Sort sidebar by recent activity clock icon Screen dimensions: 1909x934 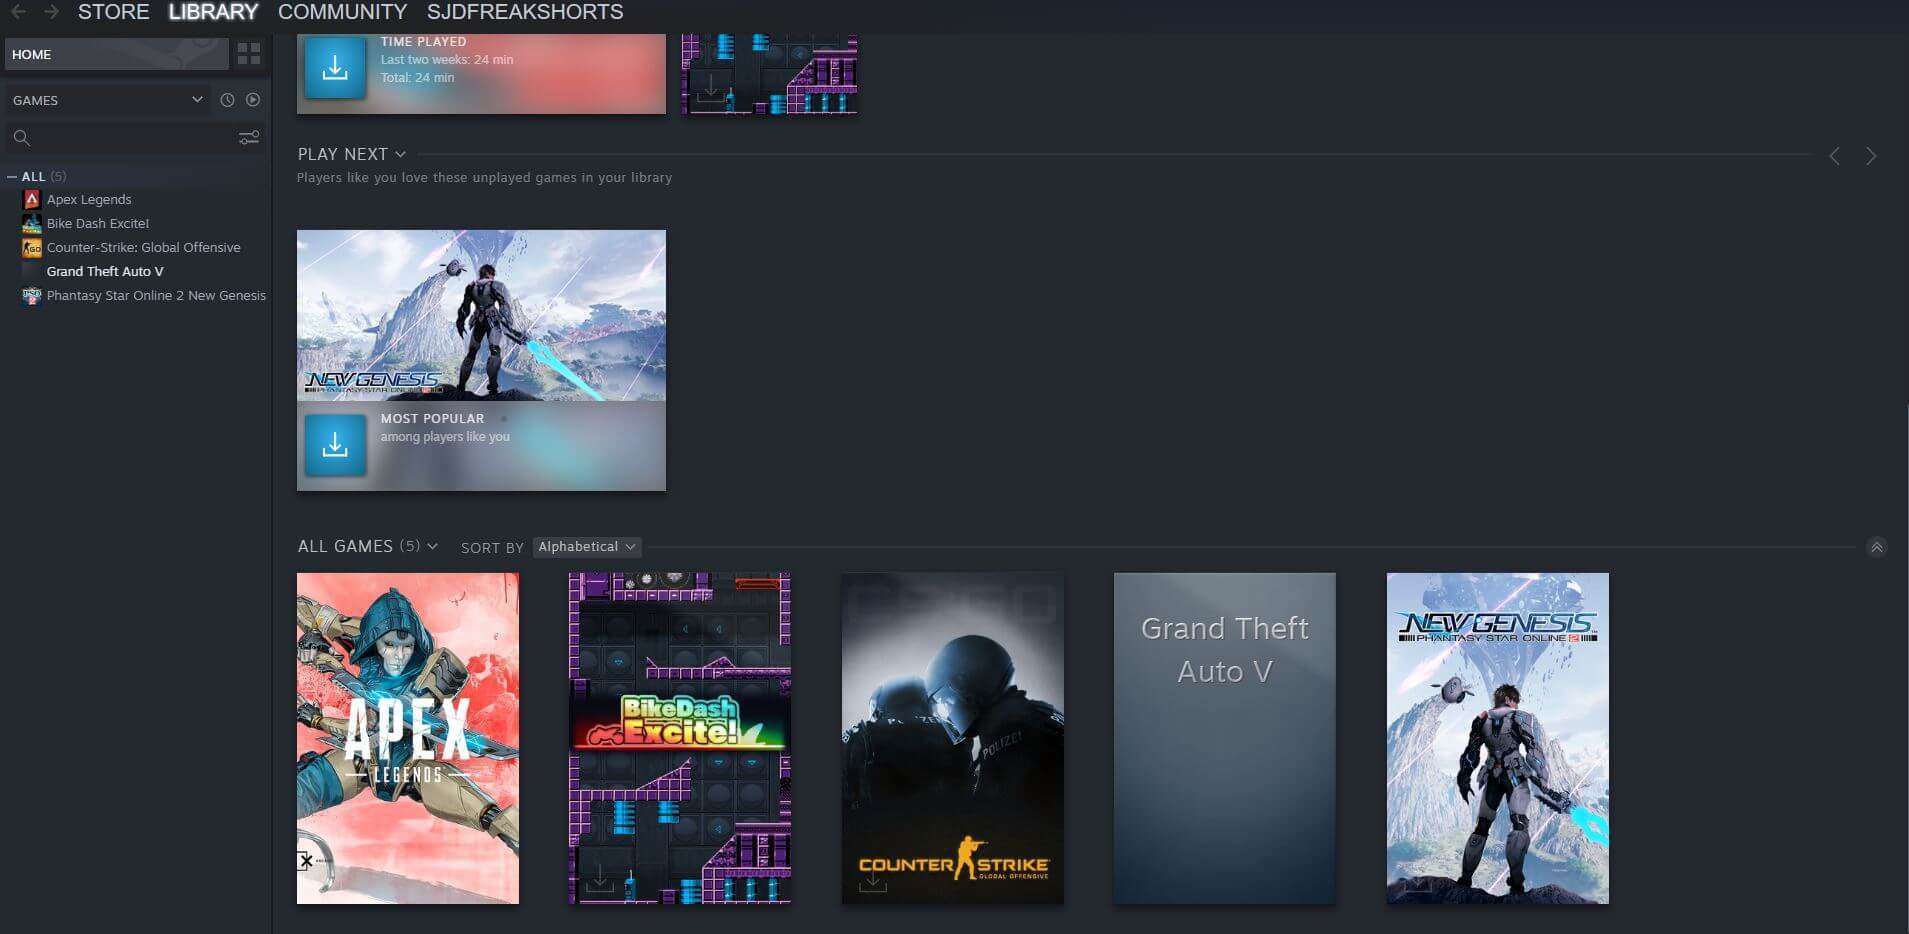coord(227,100)
